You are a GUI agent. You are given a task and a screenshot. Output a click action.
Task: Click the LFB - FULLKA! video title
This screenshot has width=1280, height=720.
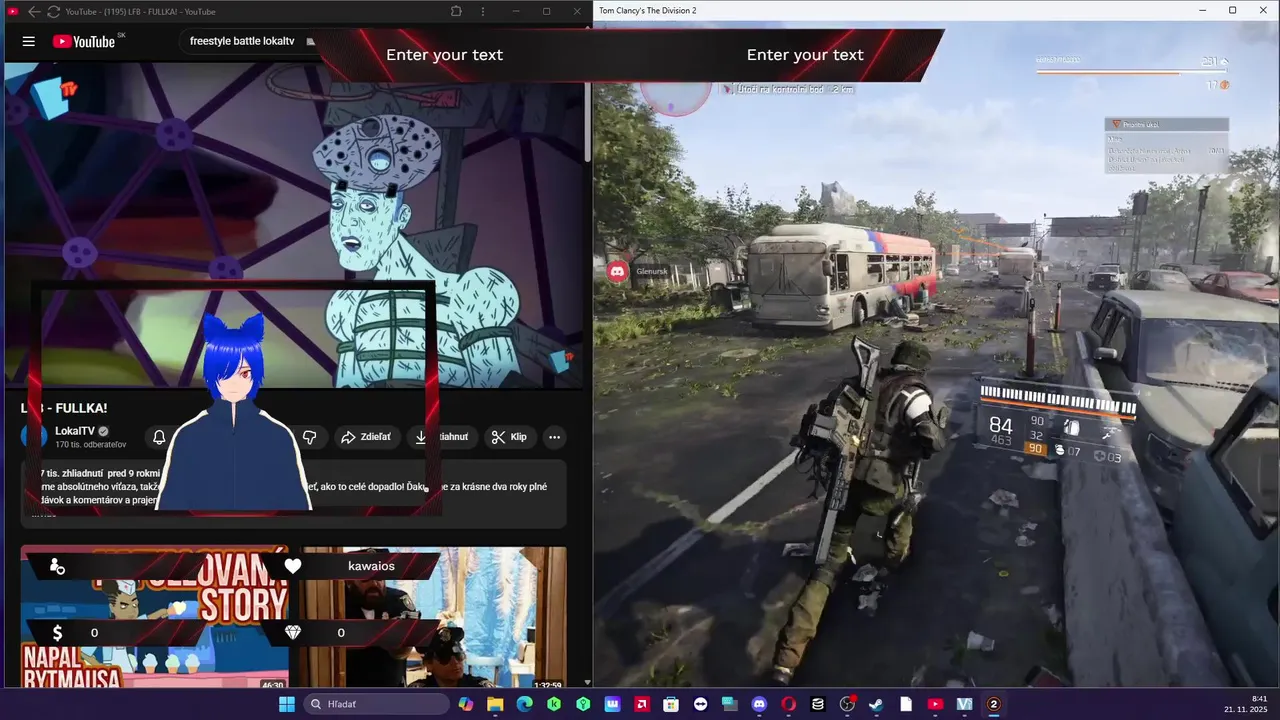click(64, 408)
